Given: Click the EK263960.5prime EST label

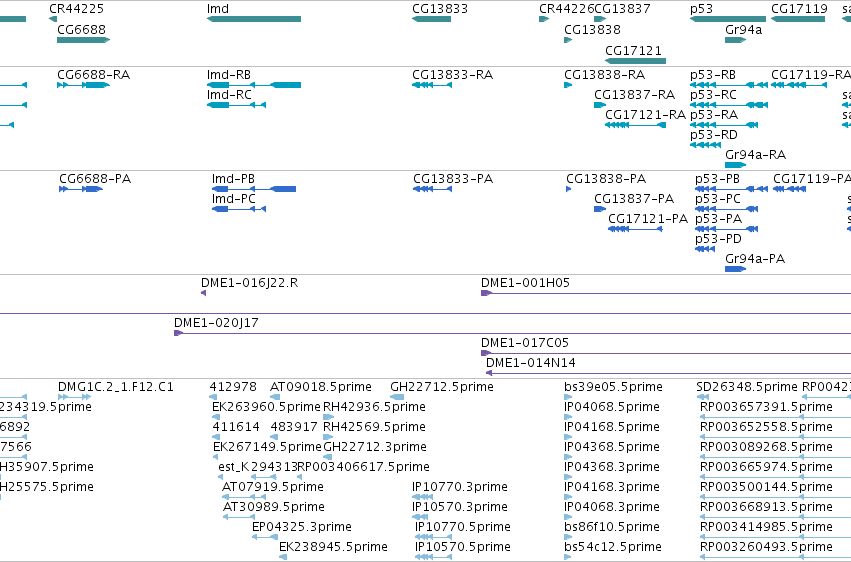Looking at the screenshot, I should (x=266, y=407).
